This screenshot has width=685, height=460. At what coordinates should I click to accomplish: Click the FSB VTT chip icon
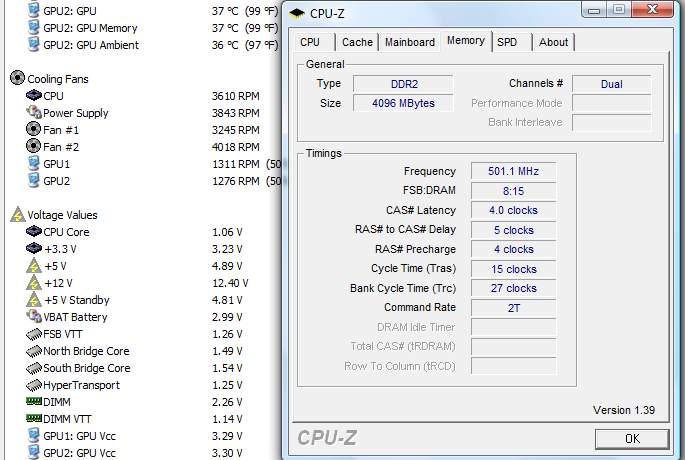pyautogui.click(x=34, y=334)
